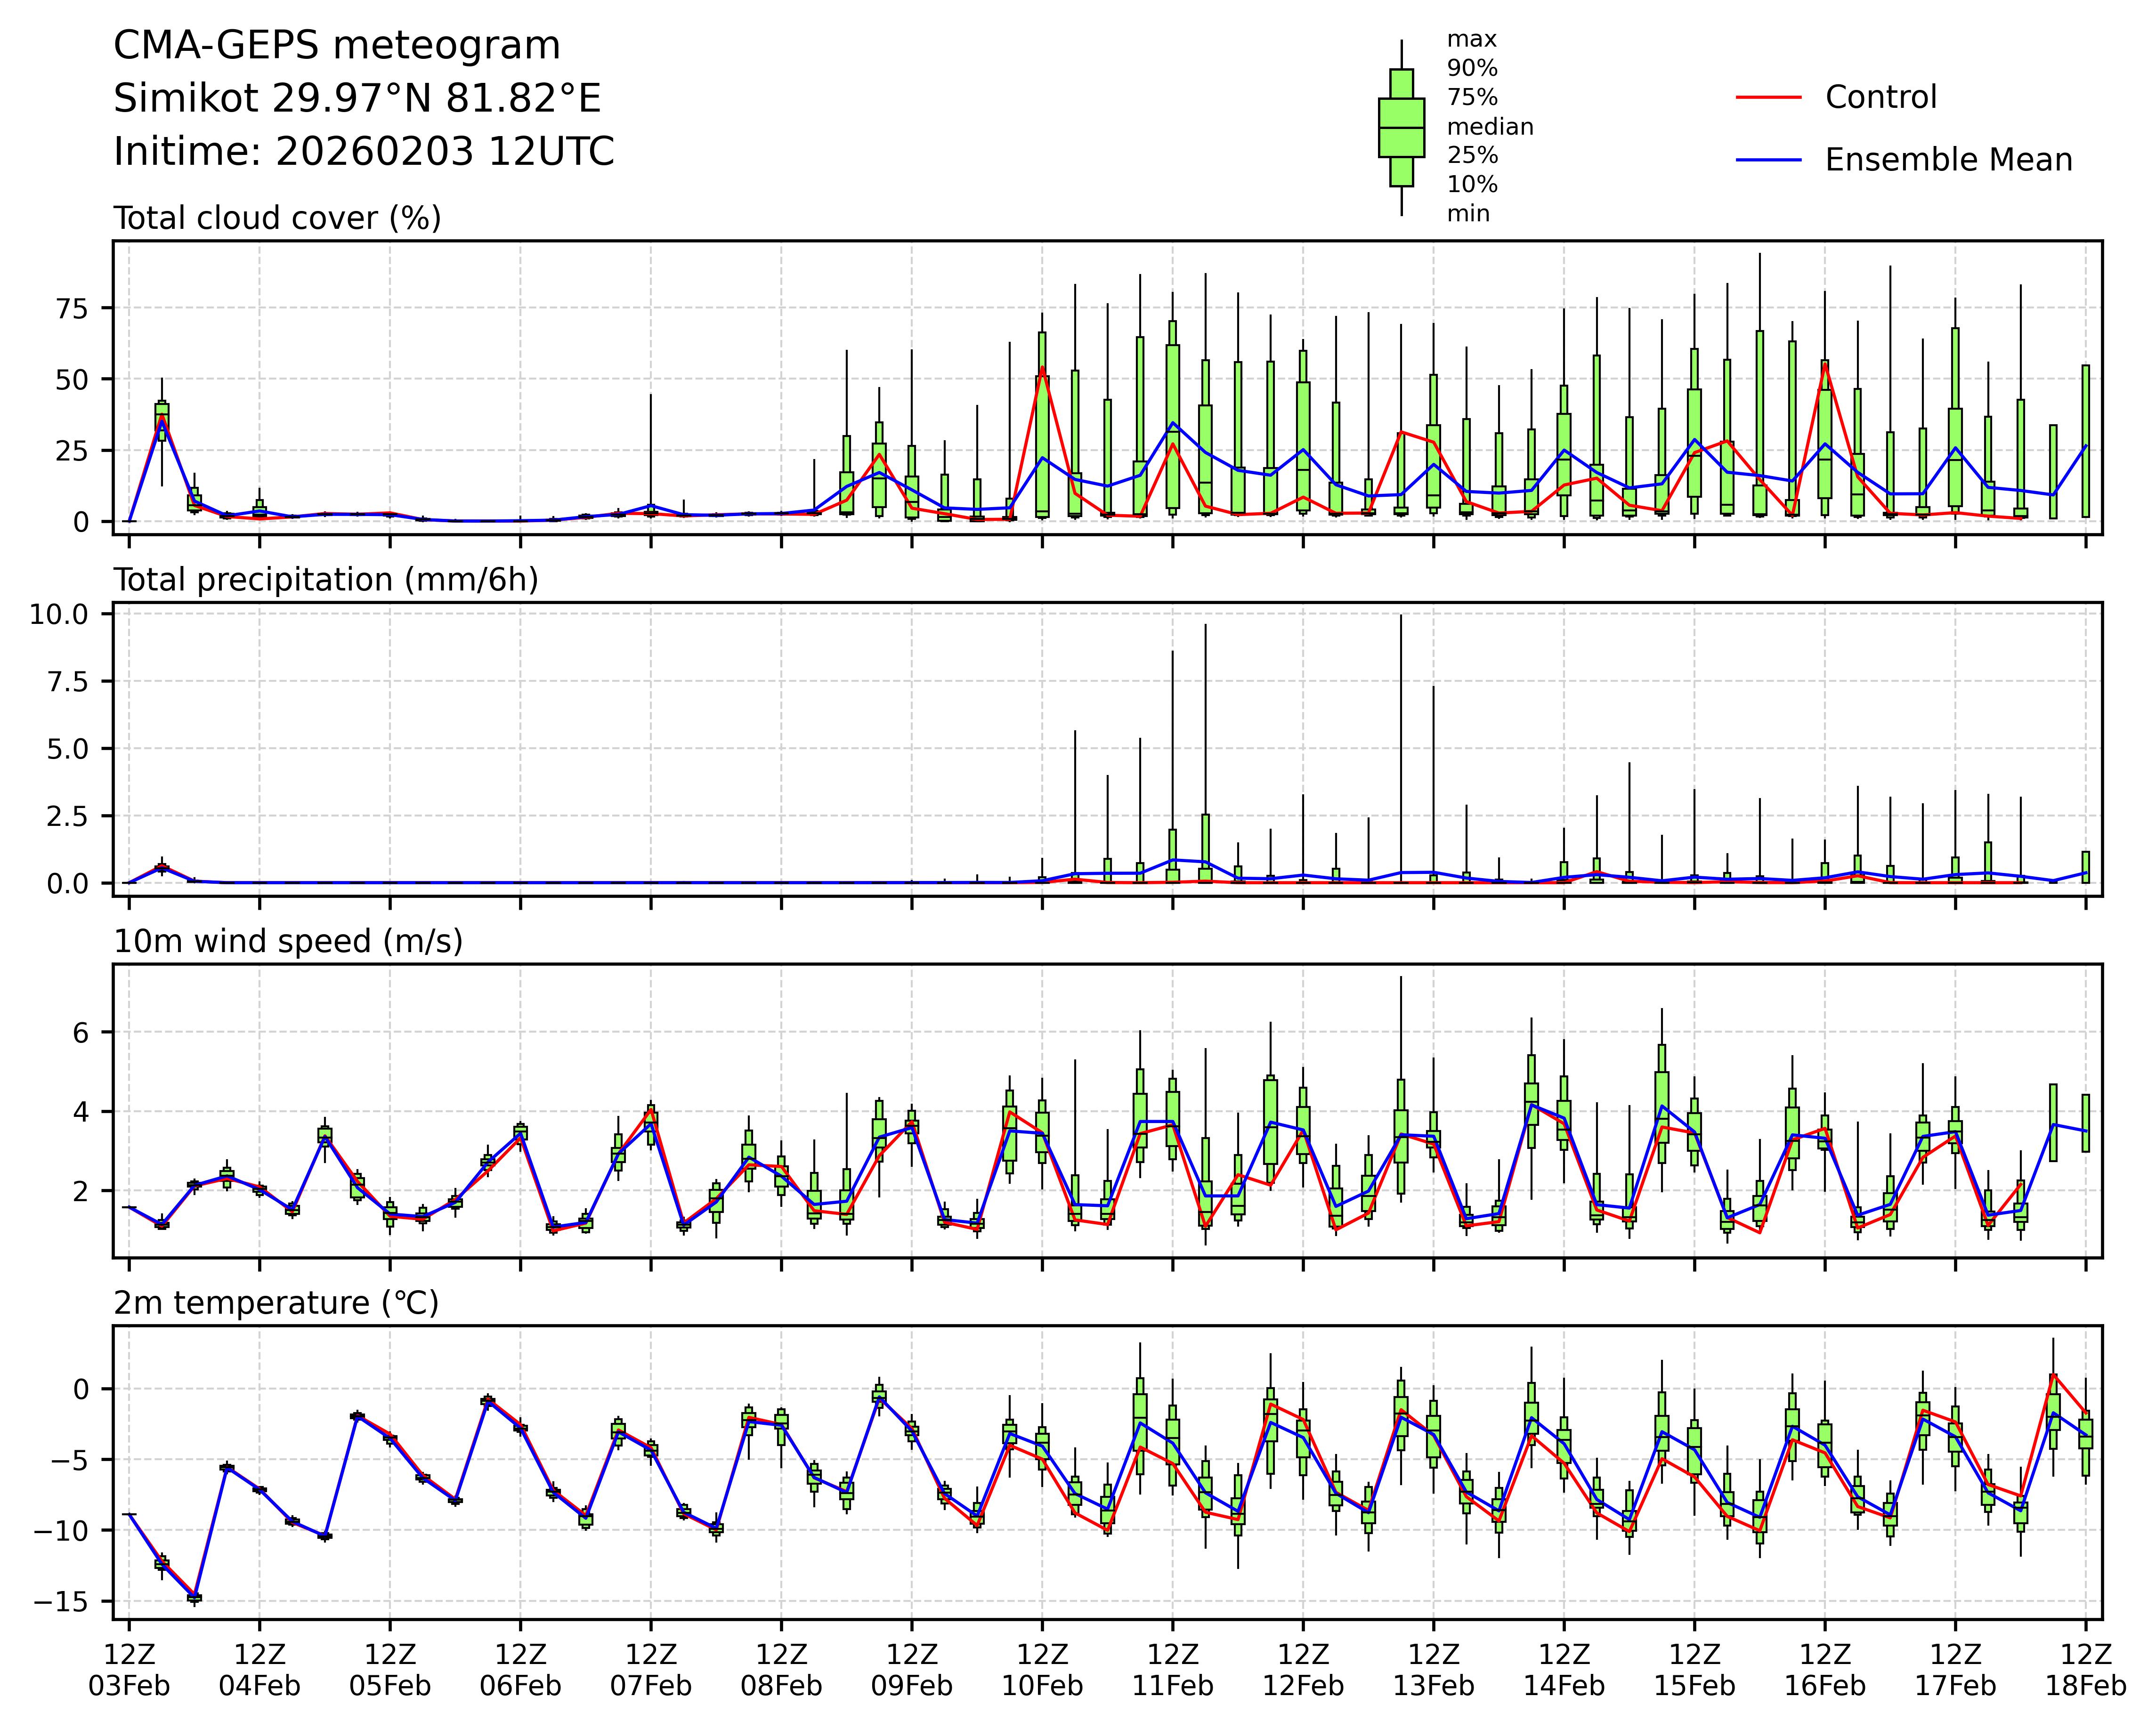Screen dimensions: 2156x1729
Task: Click the 'median' label in boxplot legend
Action: click(1490, 127)
